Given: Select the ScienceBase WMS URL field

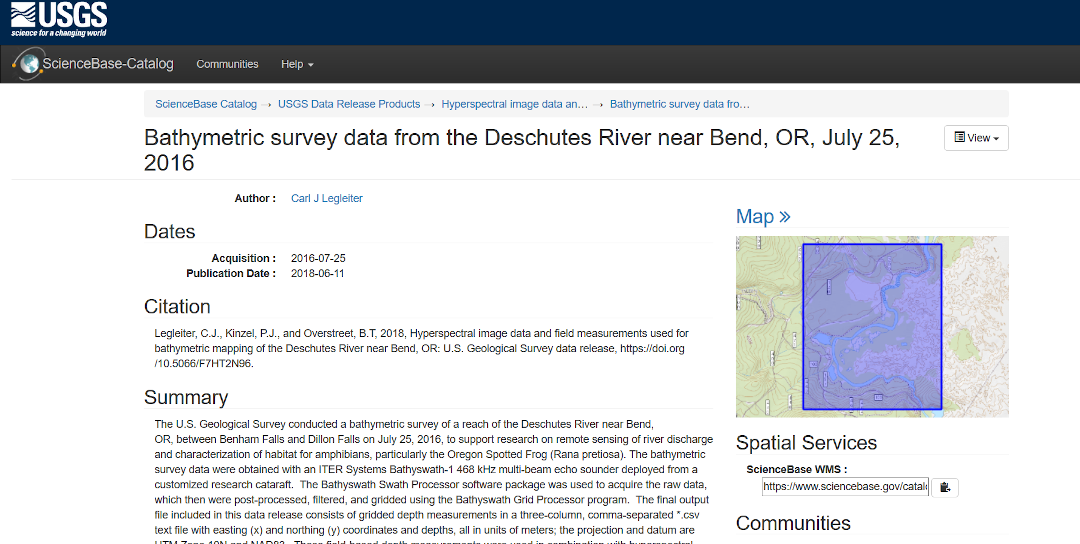Looking at the screenshot, I should point(845,486).
